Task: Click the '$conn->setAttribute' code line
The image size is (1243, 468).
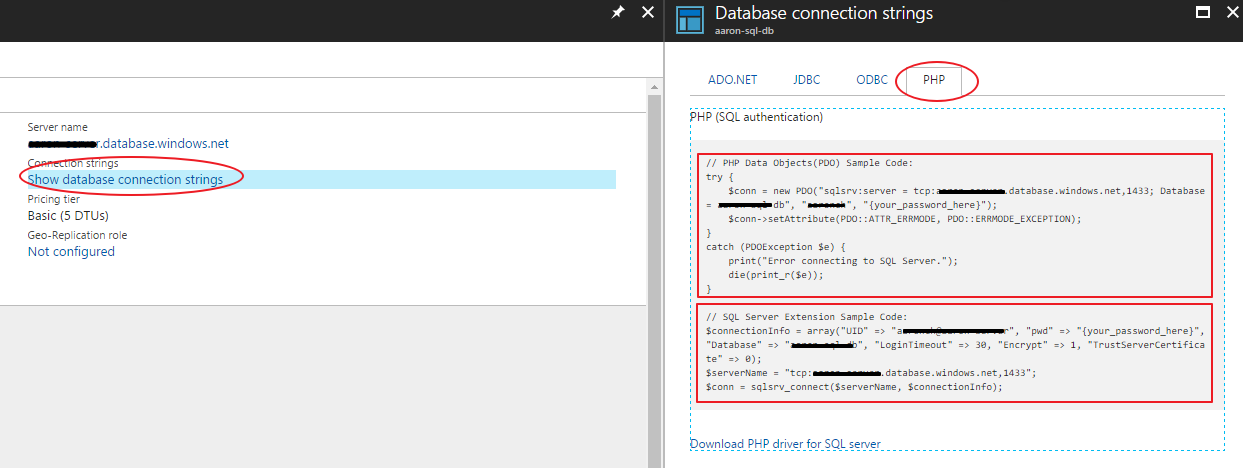Action: pyautogui.click(x=905, y=218)
